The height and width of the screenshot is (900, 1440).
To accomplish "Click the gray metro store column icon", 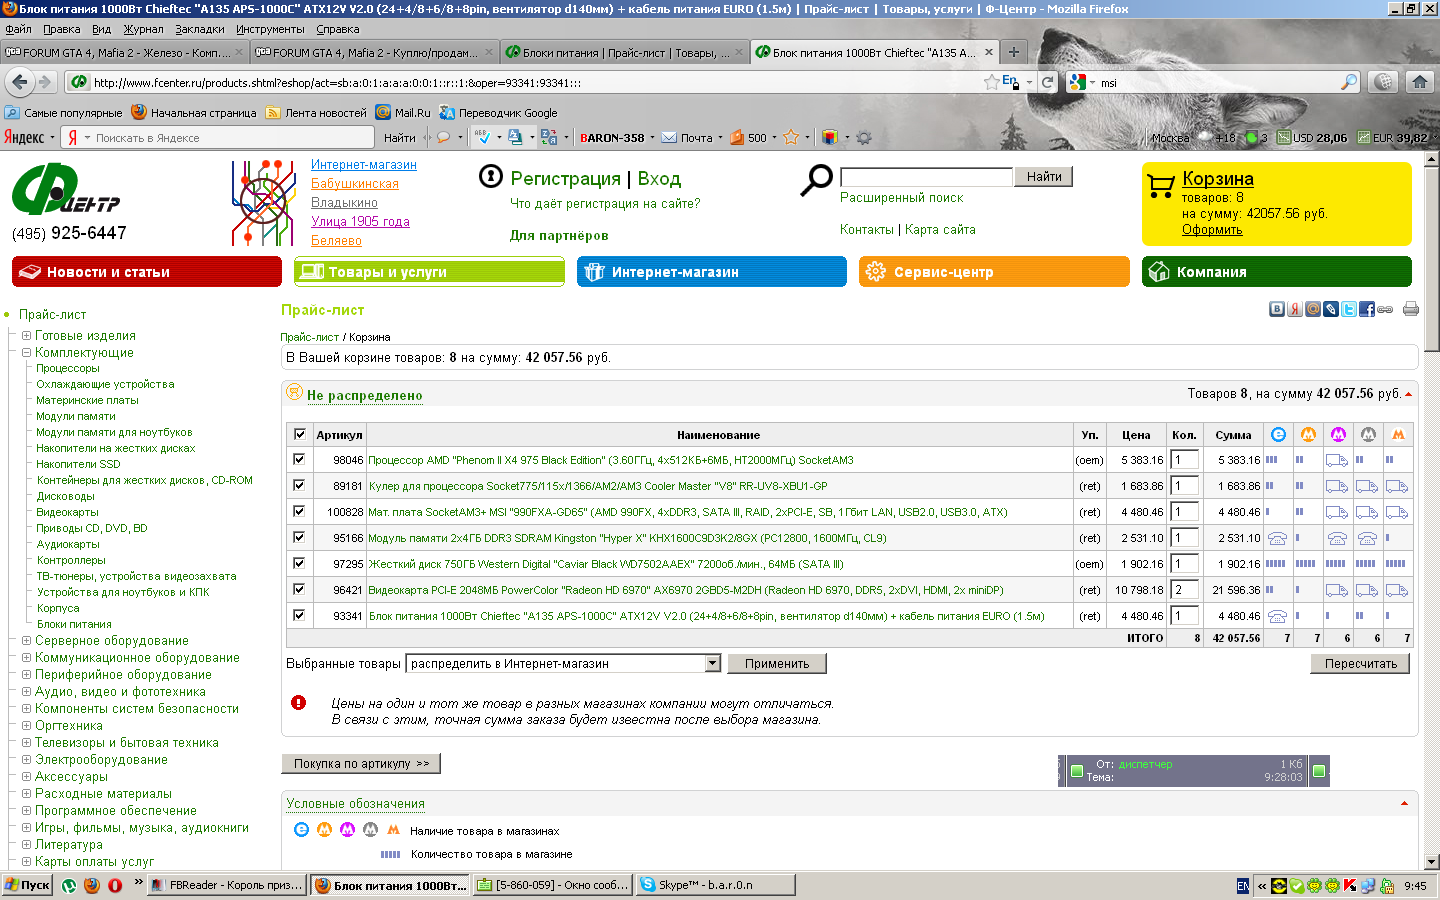I will [1368, 434].
